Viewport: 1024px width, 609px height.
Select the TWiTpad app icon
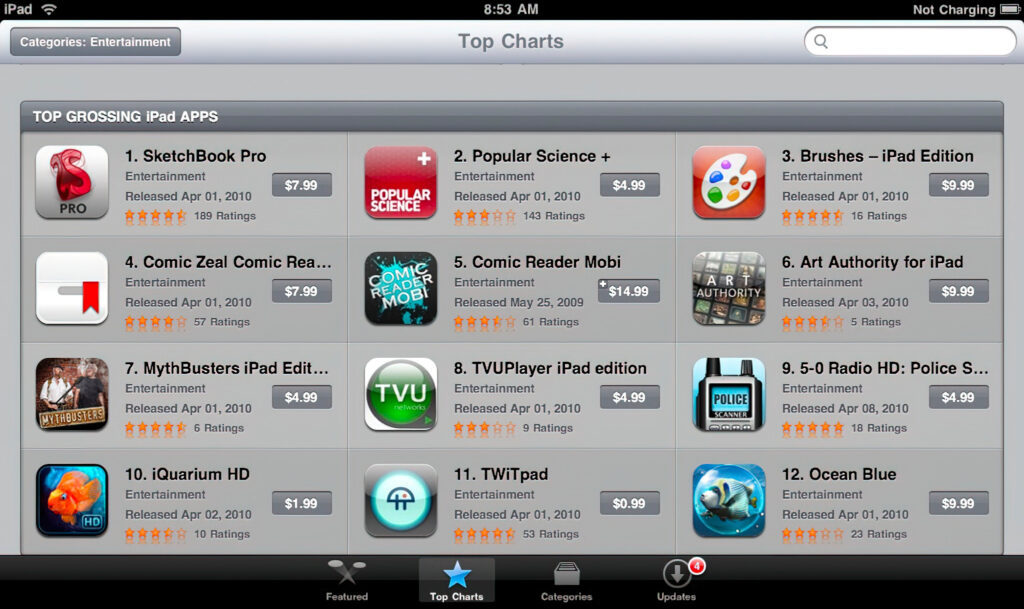pos(400,501)
